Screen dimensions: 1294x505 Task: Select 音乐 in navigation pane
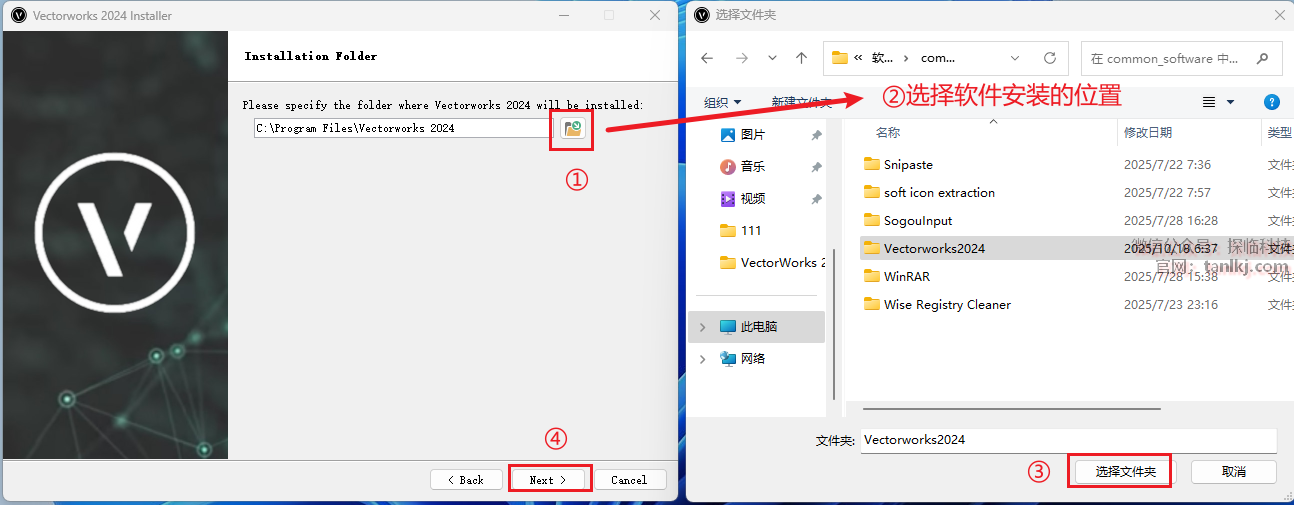click(753, 166)
